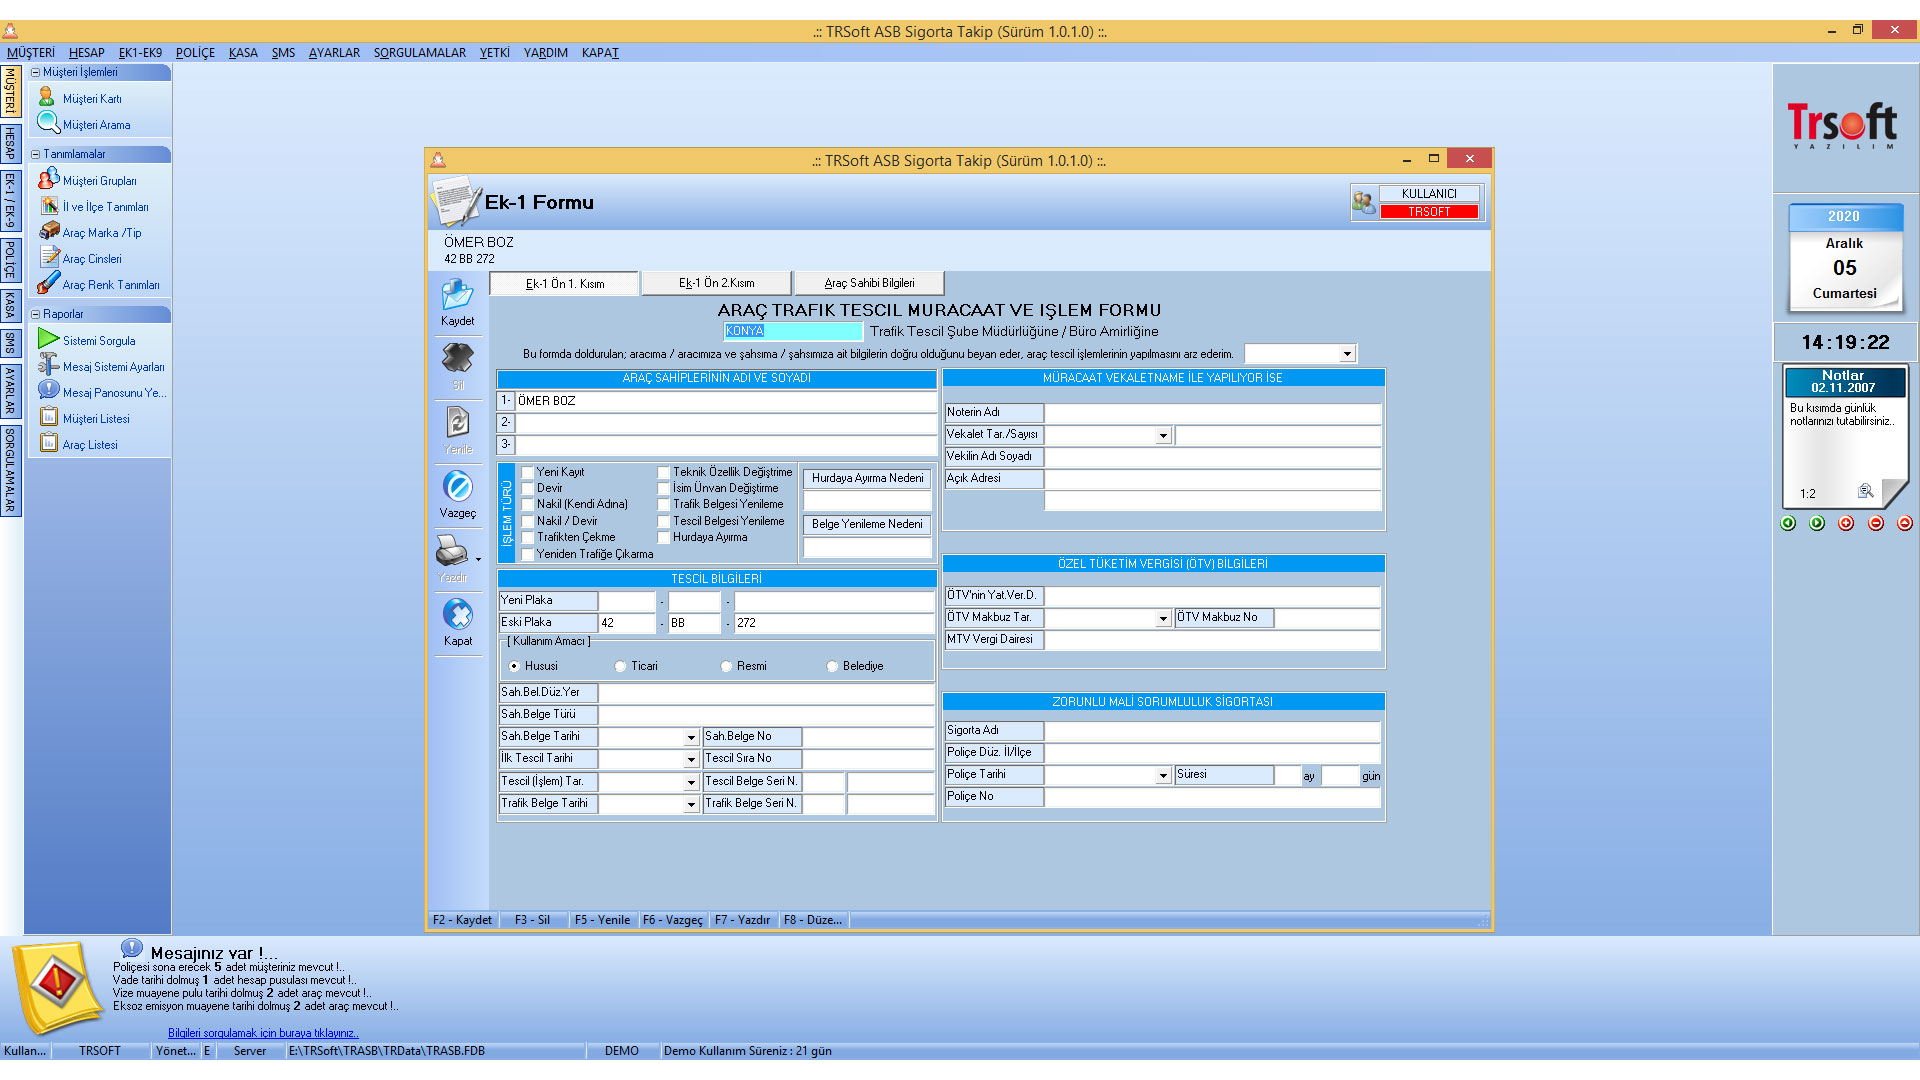The image size is (1920, 1080).
Task: Collapse the Müşteri İşlemleri group
Action: coord(35,72)
